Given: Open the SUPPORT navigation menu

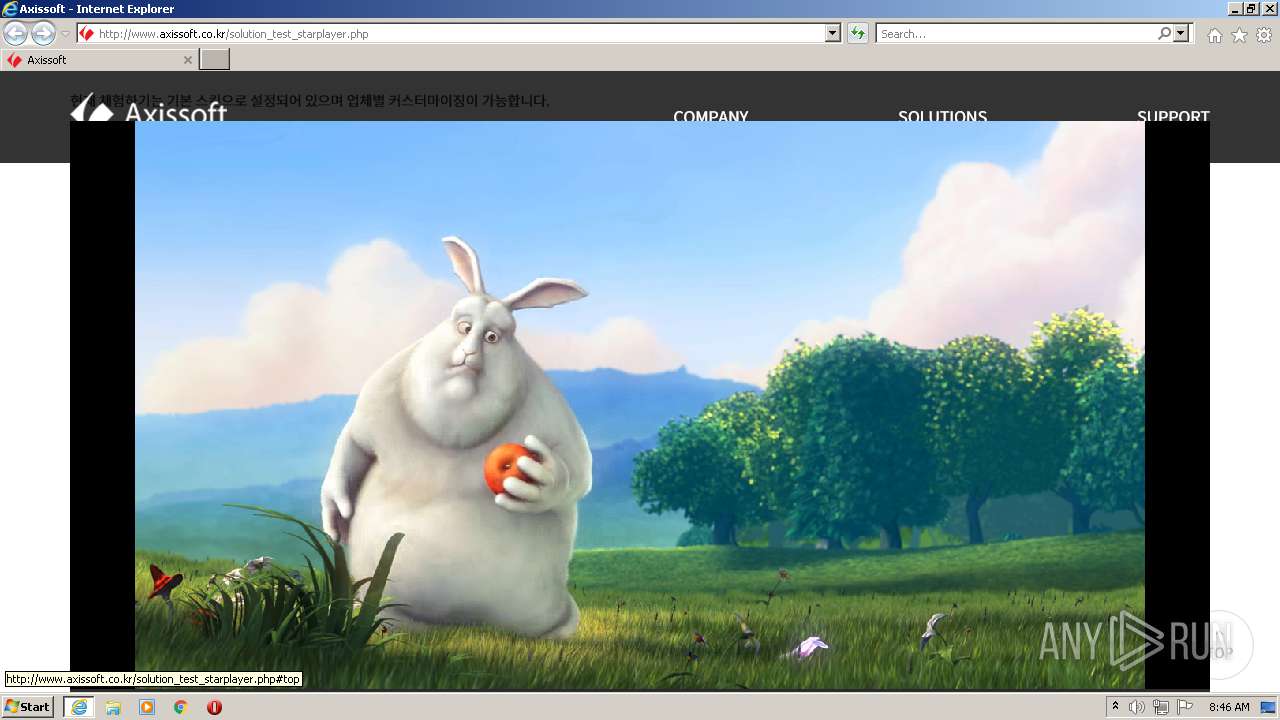Looking at the screenshot, I should click(x=1173, y=116).
